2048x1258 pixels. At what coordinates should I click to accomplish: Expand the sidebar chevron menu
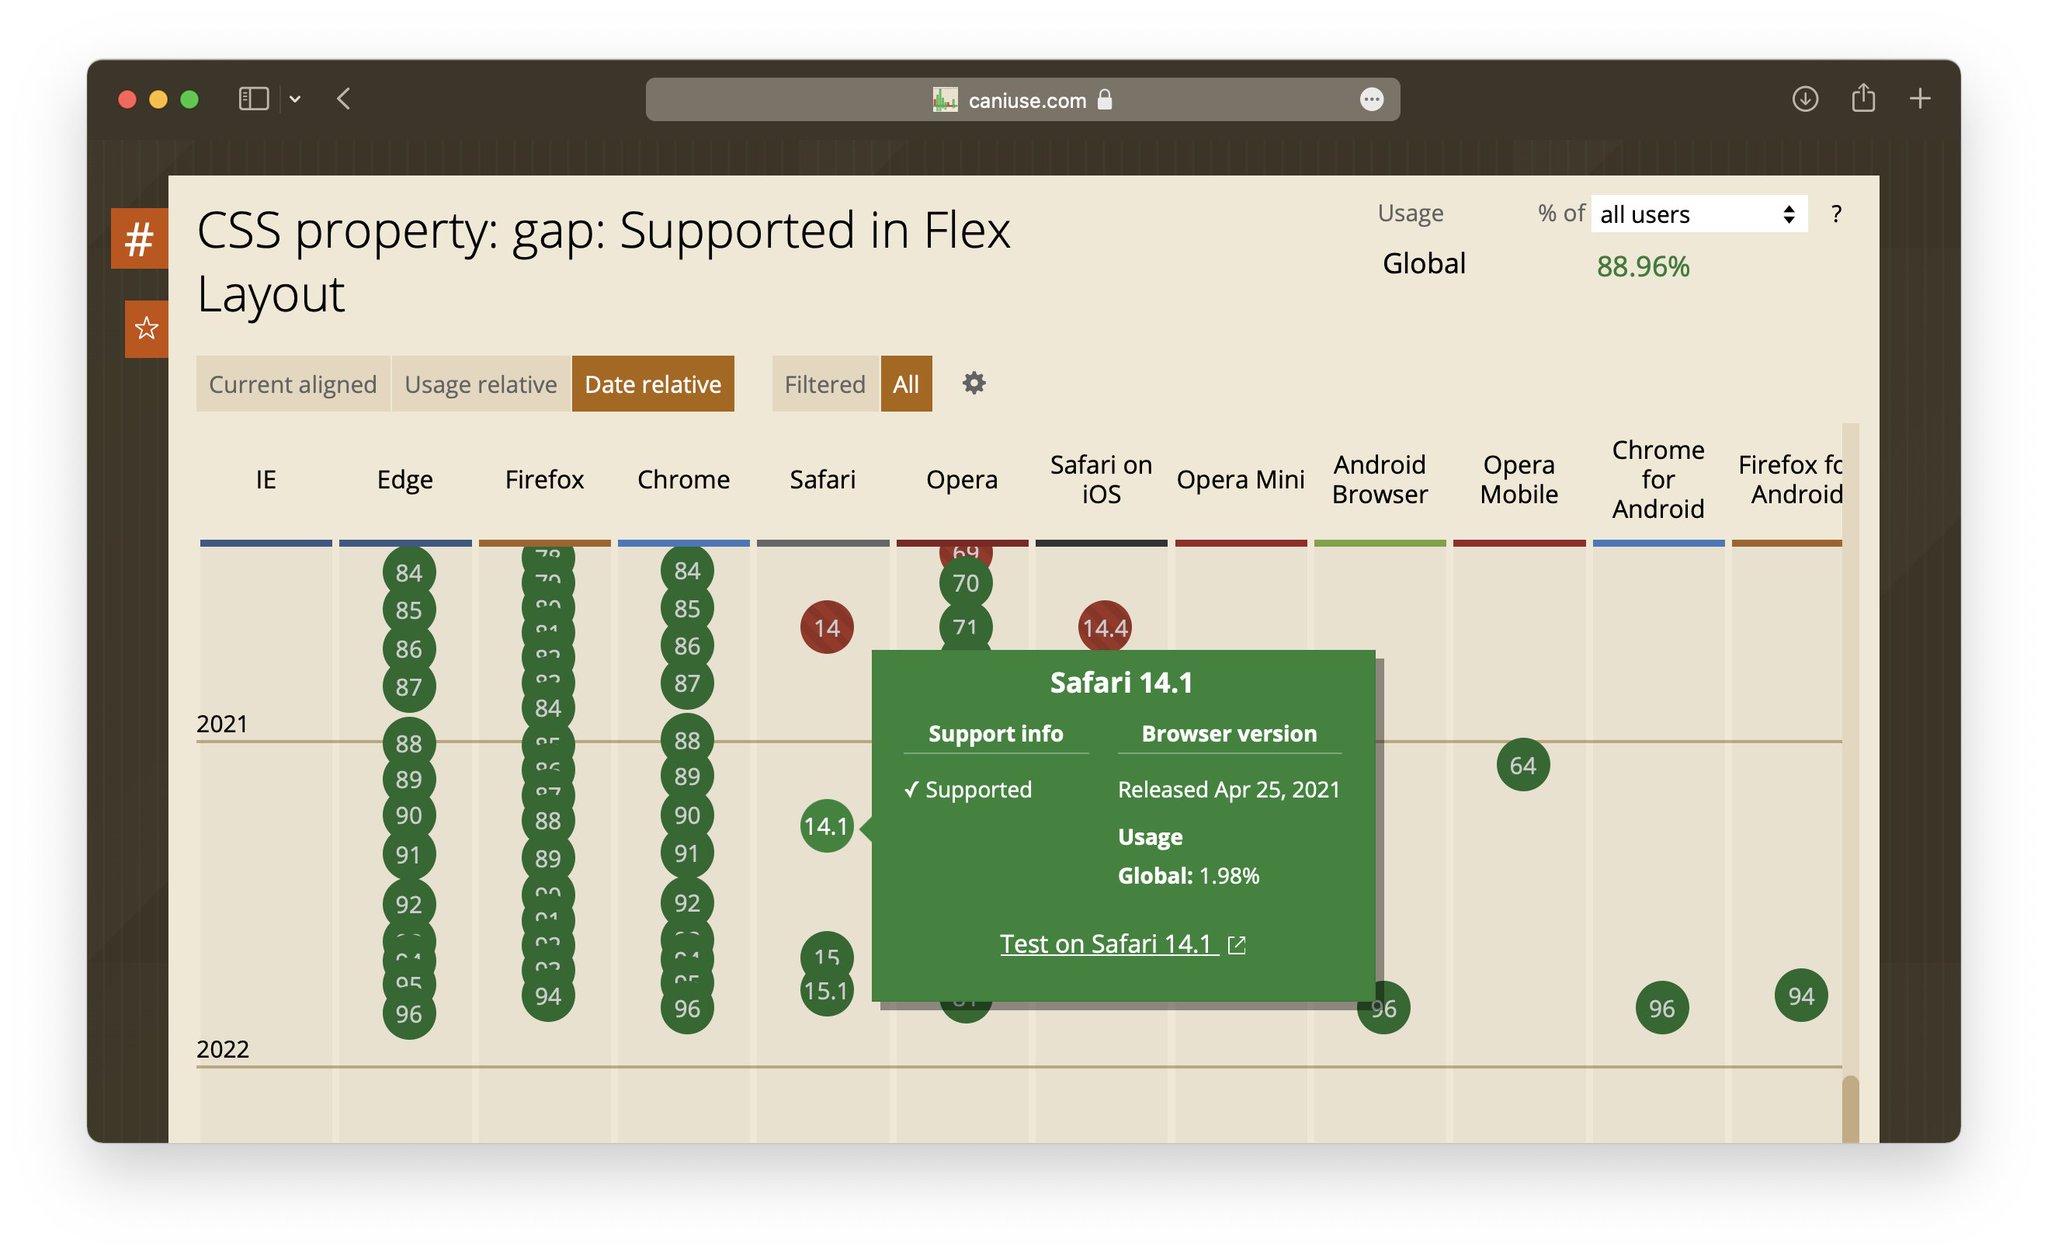click(295, 99)
